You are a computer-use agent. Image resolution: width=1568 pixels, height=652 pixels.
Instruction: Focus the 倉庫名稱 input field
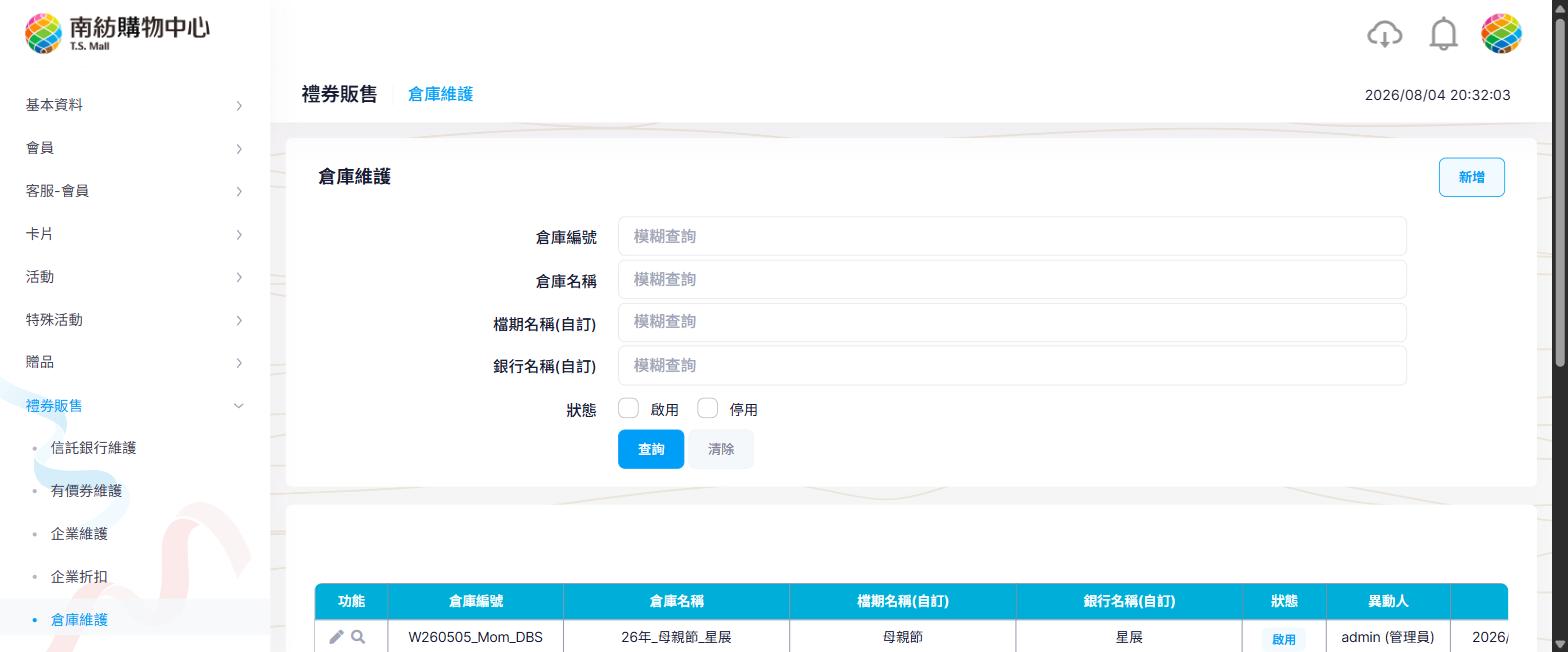1012,279
